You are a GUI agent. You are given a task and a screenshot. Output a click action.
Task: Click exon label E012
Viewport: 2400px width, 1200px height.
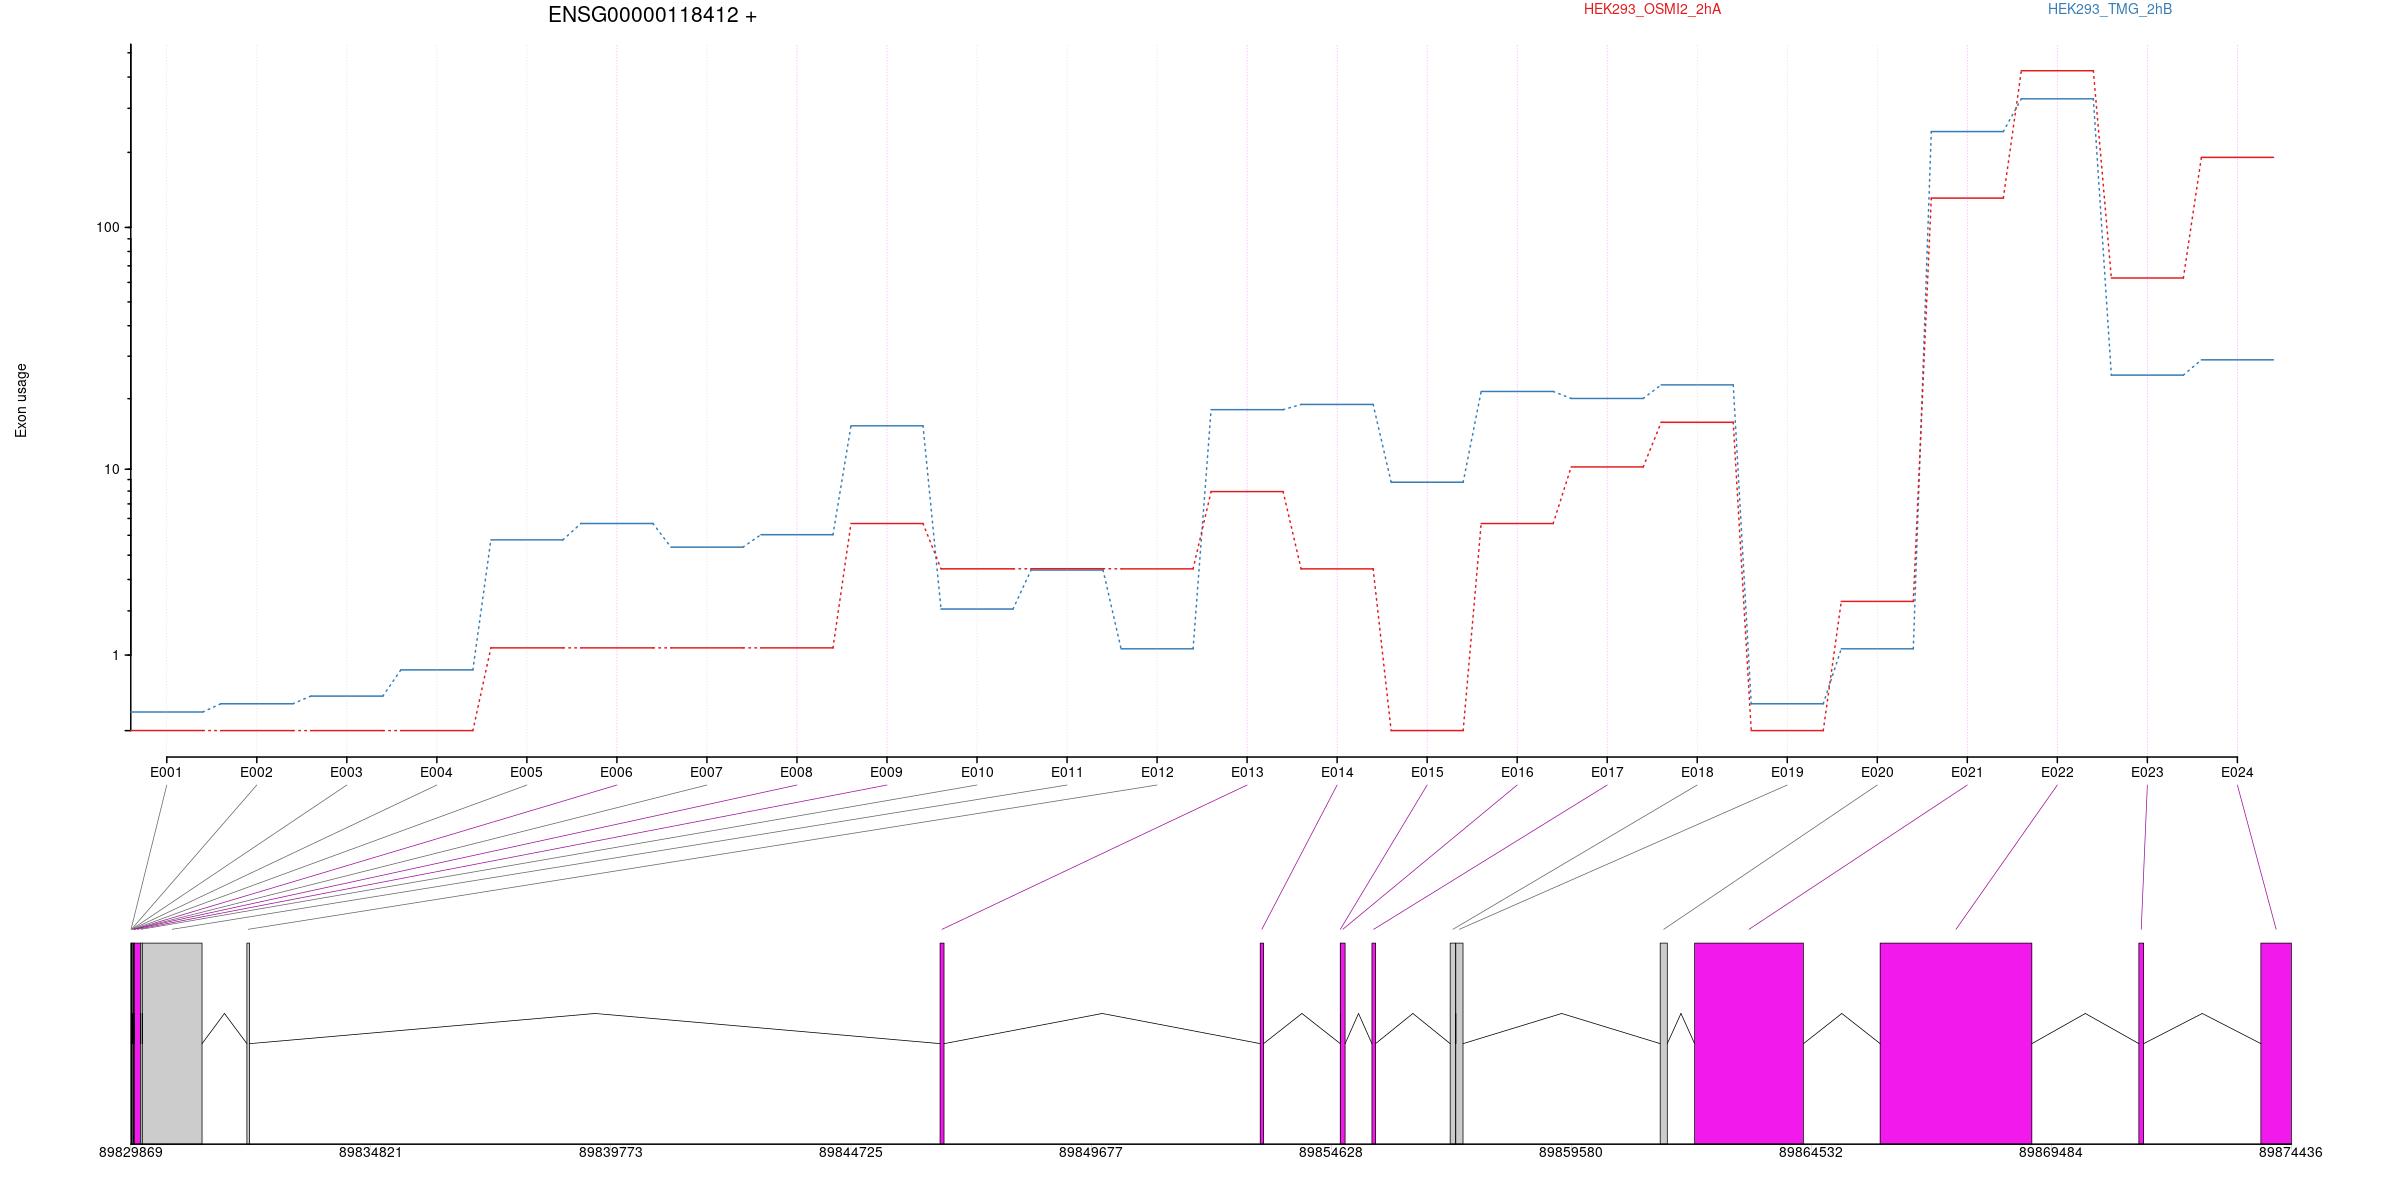(x=1157, y=772)
